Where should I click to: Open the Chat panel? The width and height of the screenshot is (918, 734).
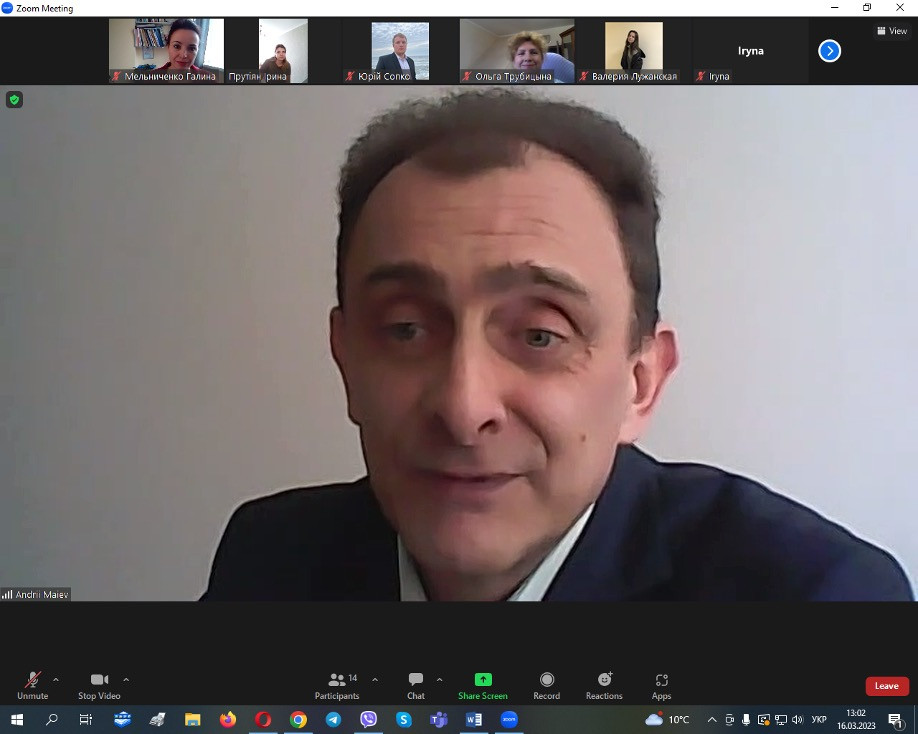(416, 685)
